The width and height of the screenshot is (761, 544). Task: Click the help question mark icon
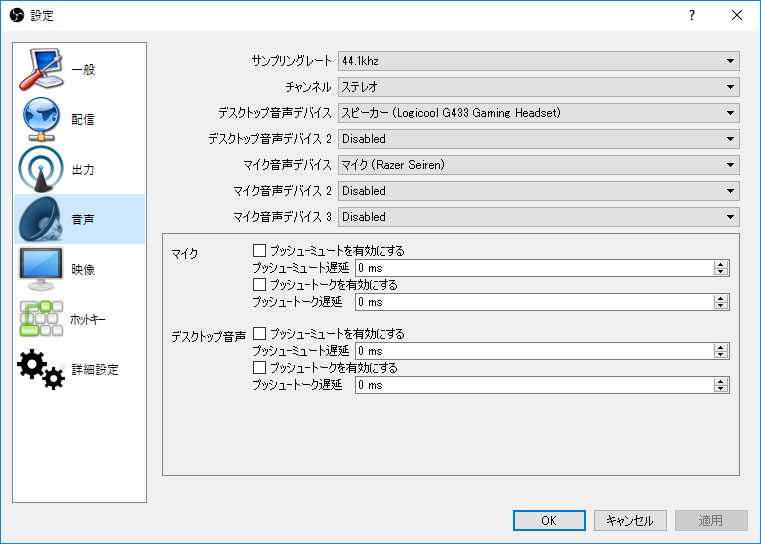click(691, 16)
